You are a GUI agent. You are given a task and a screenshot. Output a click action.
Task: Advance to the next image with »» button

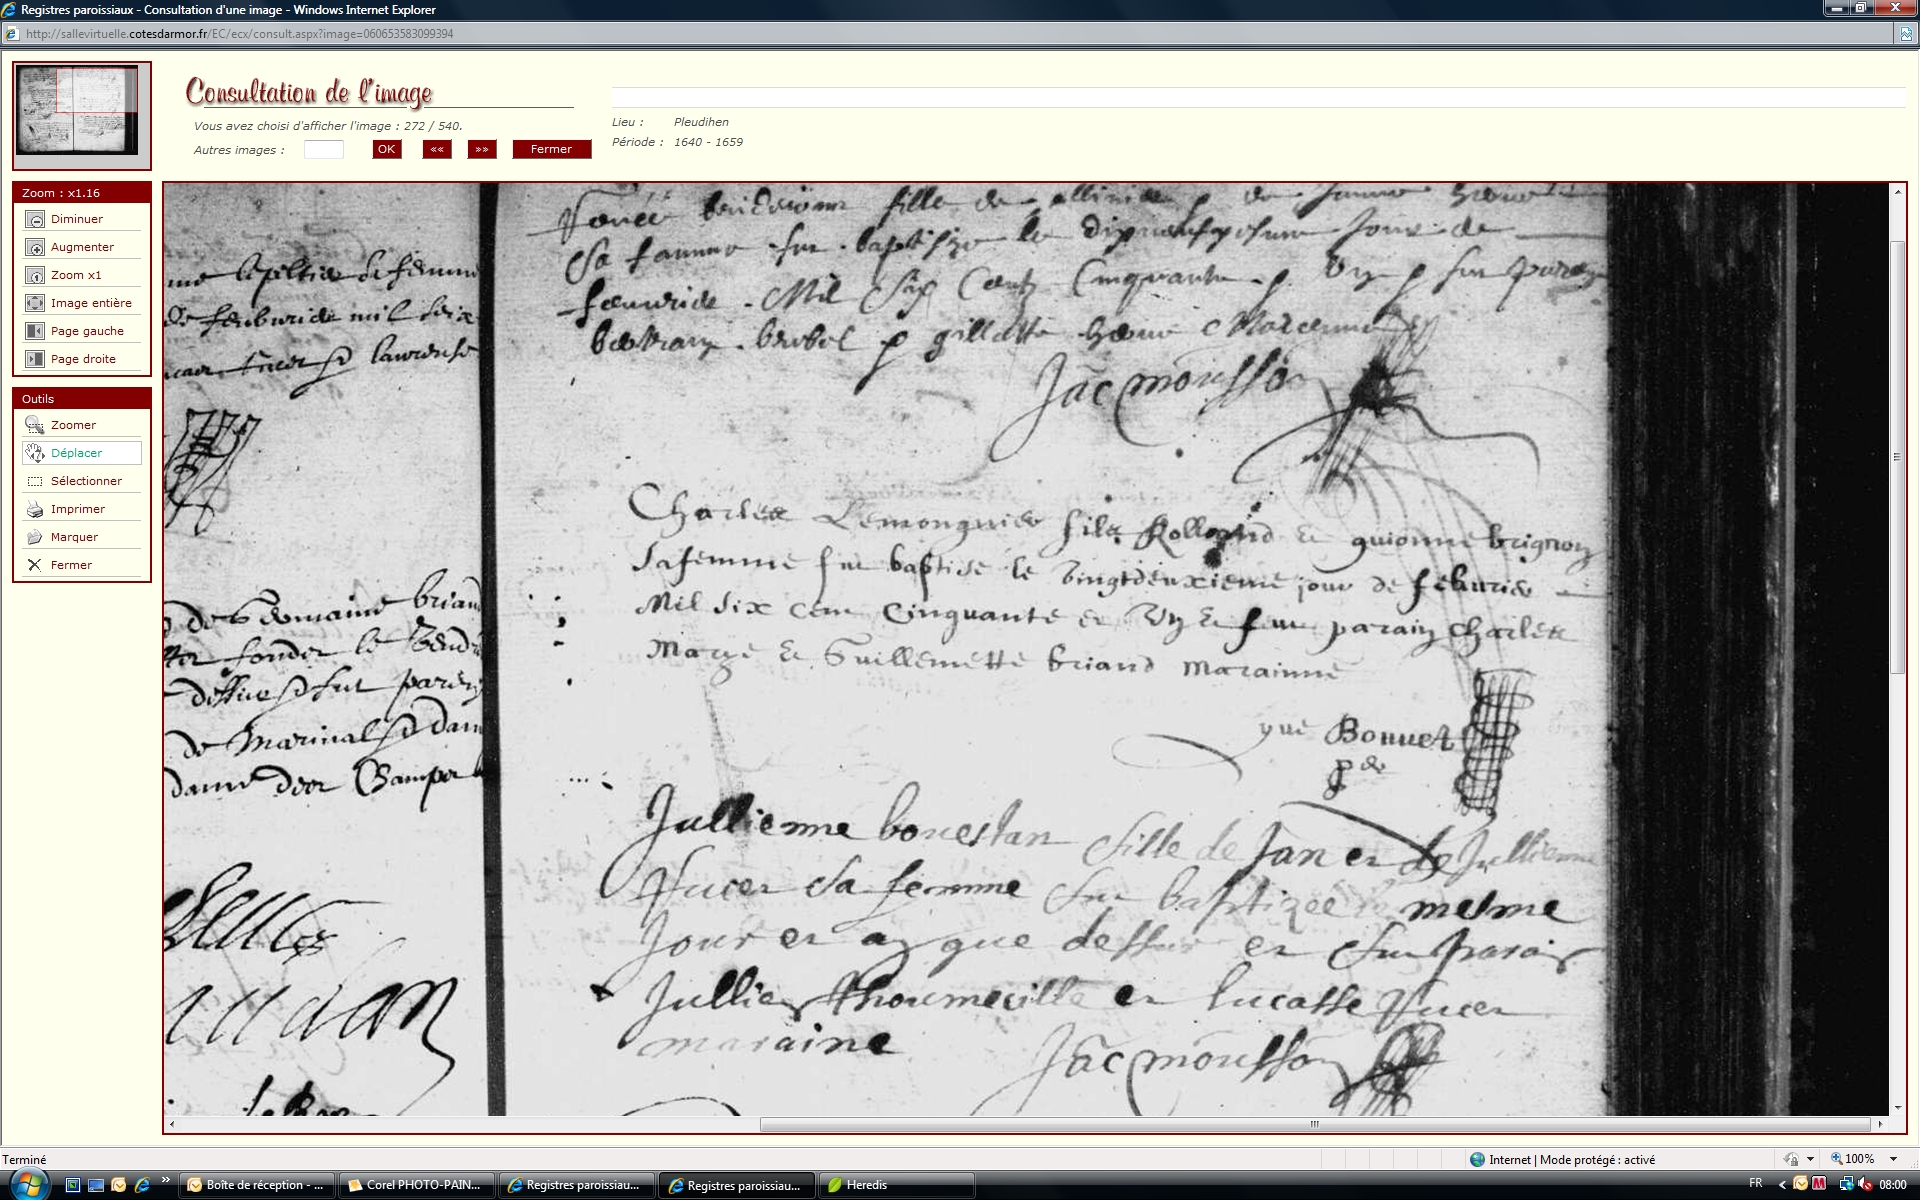pos(482,149)
